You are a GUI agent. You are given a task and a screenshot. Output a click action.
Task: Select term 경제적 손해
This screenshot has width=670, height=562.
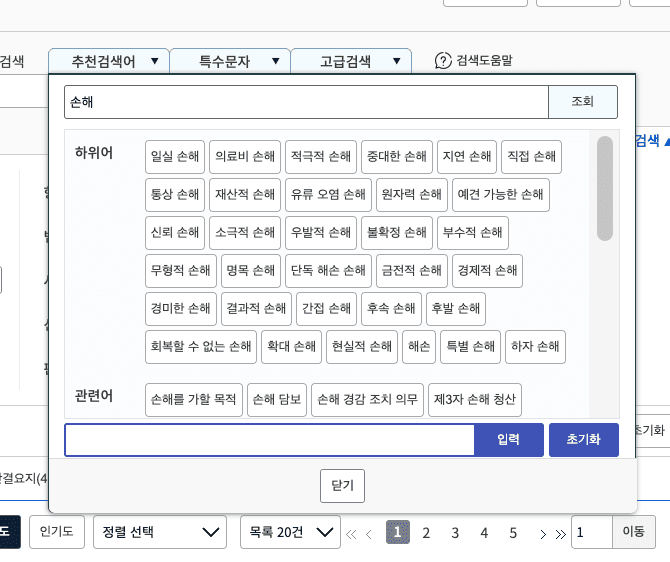tap(488, 271)
